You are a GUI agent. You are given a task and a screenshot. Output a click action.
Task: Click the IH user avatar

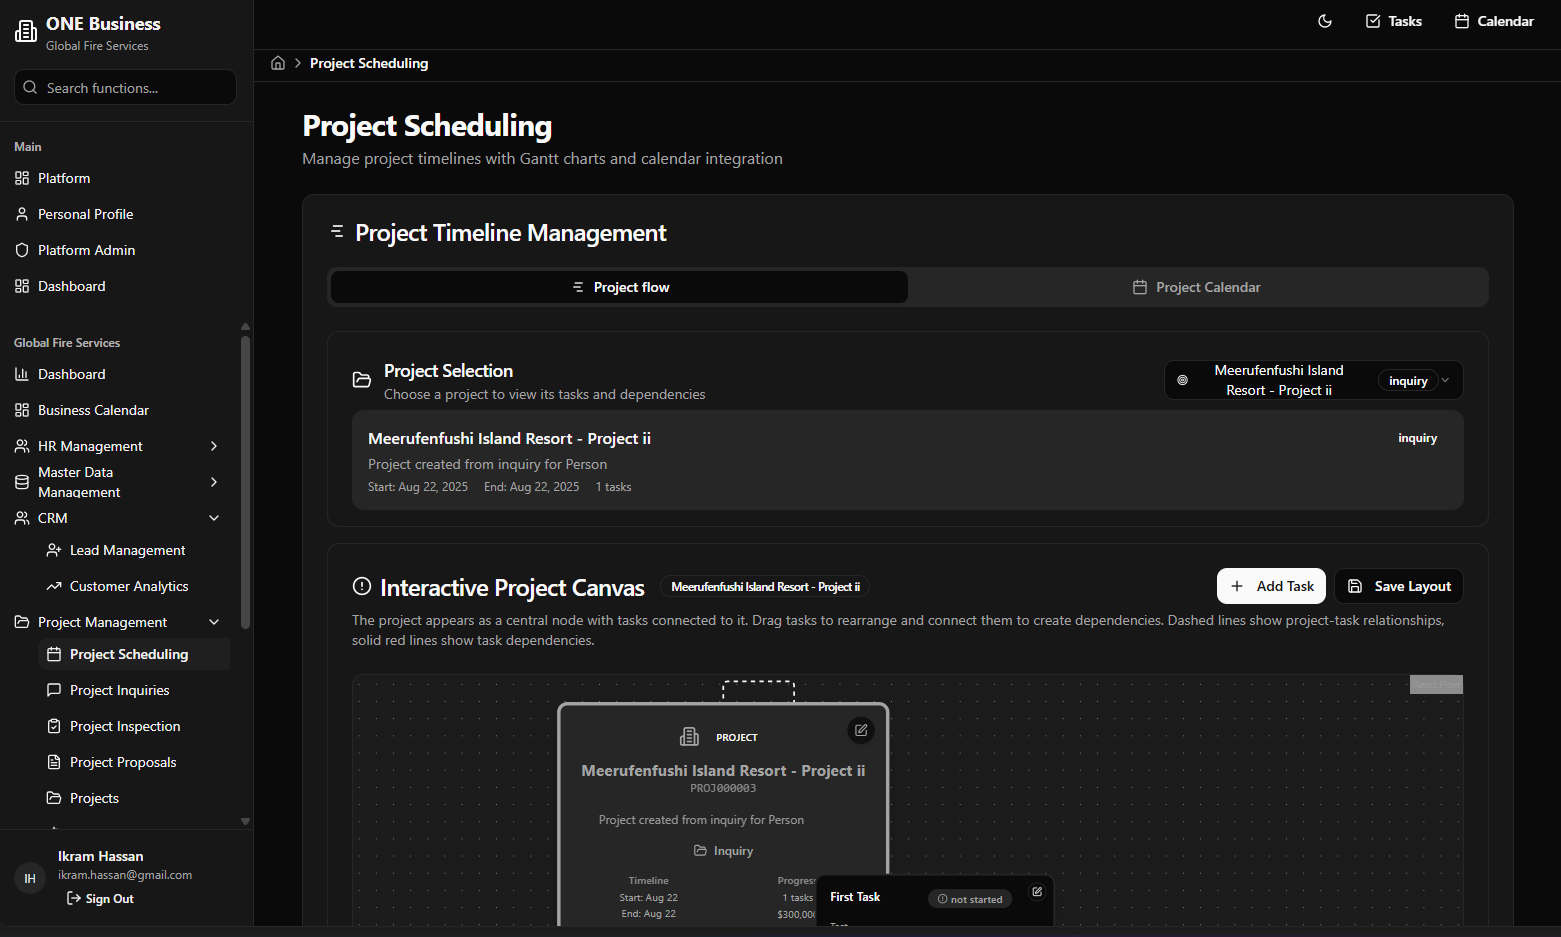30,878
